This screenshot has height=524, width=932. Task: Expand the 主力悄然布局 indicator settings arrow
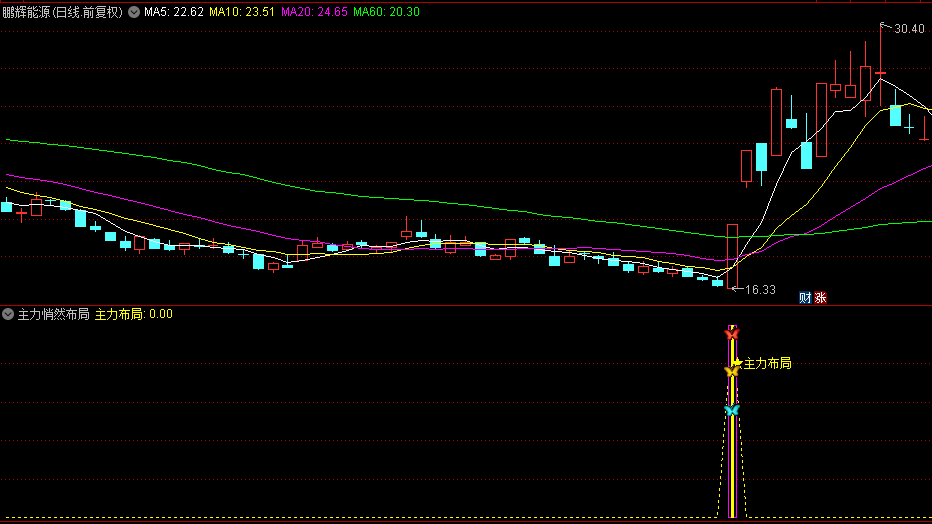click(x=8, y=314)
